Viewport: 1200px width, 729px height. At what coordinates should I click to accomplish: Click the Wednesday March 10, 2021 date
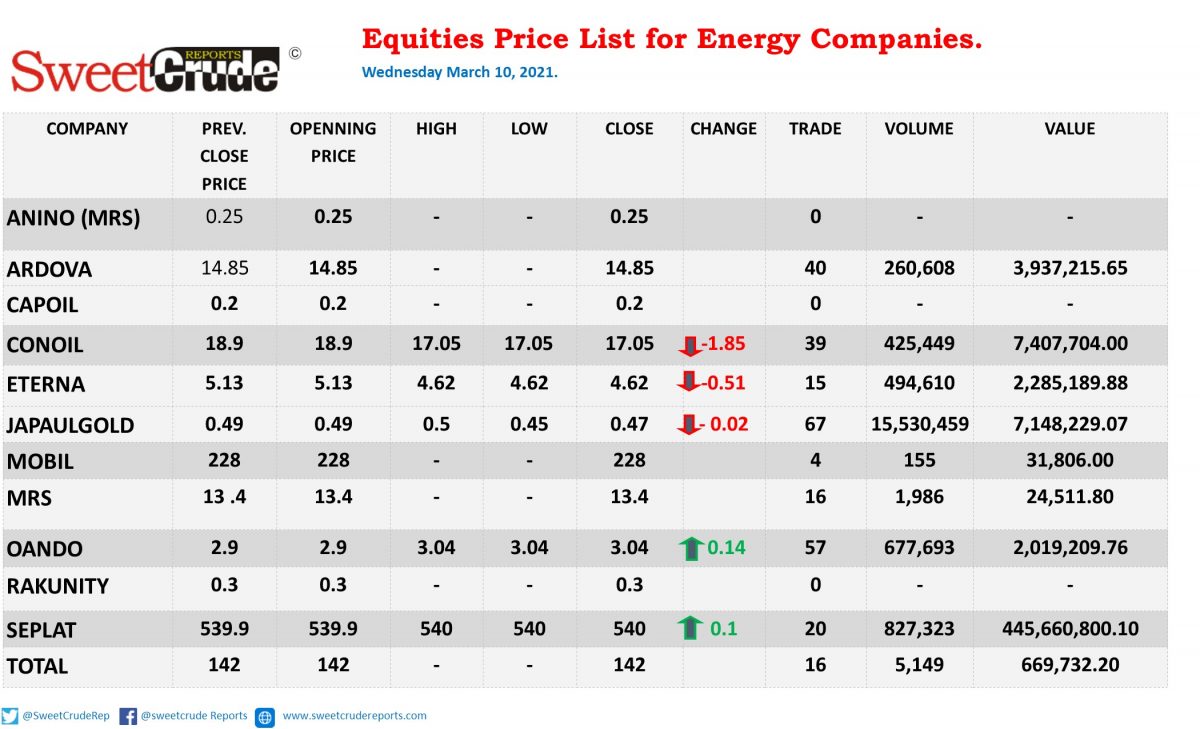(460, 73)
